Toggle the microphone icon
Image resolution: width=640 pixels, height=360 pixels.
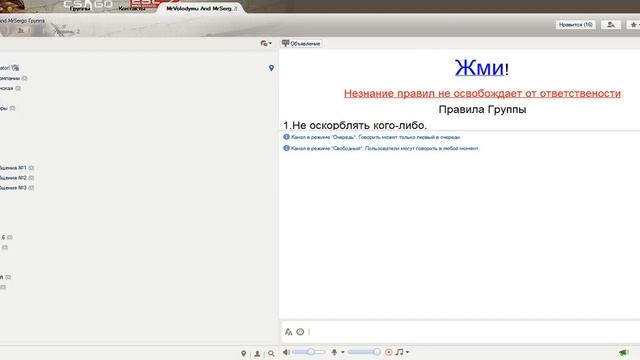[334, 352]
